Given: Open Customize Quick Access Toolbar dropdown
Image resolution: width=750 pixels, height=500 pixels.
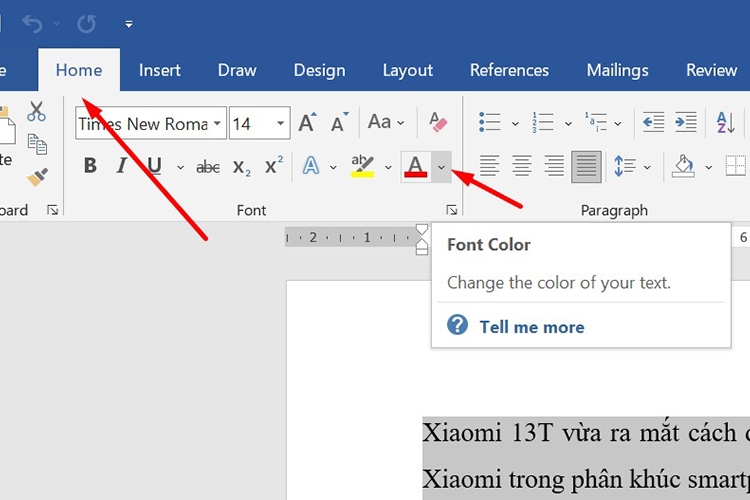Looking at the screenshot, I should (x=129, y=24).
